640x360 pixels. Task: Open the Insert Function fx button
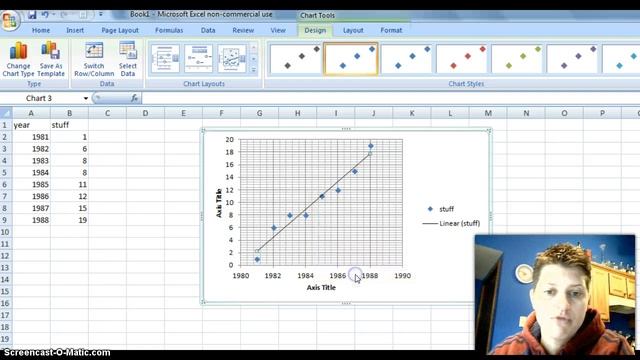coord(134,98)
